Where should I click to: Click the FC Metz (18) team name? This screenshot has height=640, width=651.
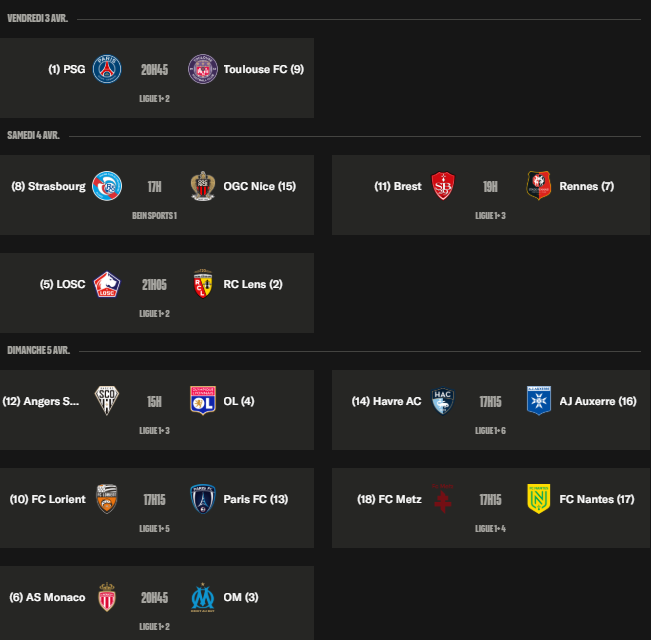(x=389, y=499)
